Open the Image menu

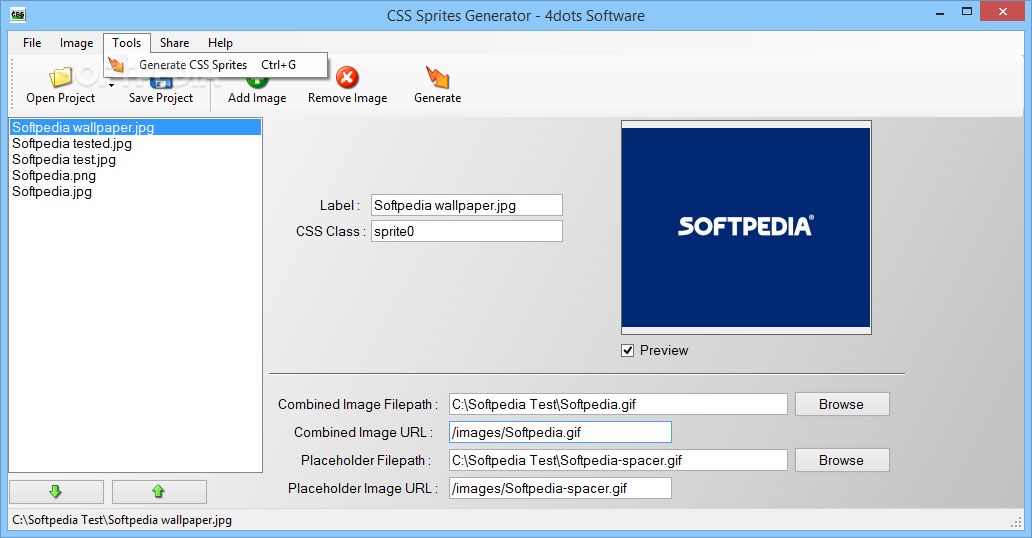(76, 43)
